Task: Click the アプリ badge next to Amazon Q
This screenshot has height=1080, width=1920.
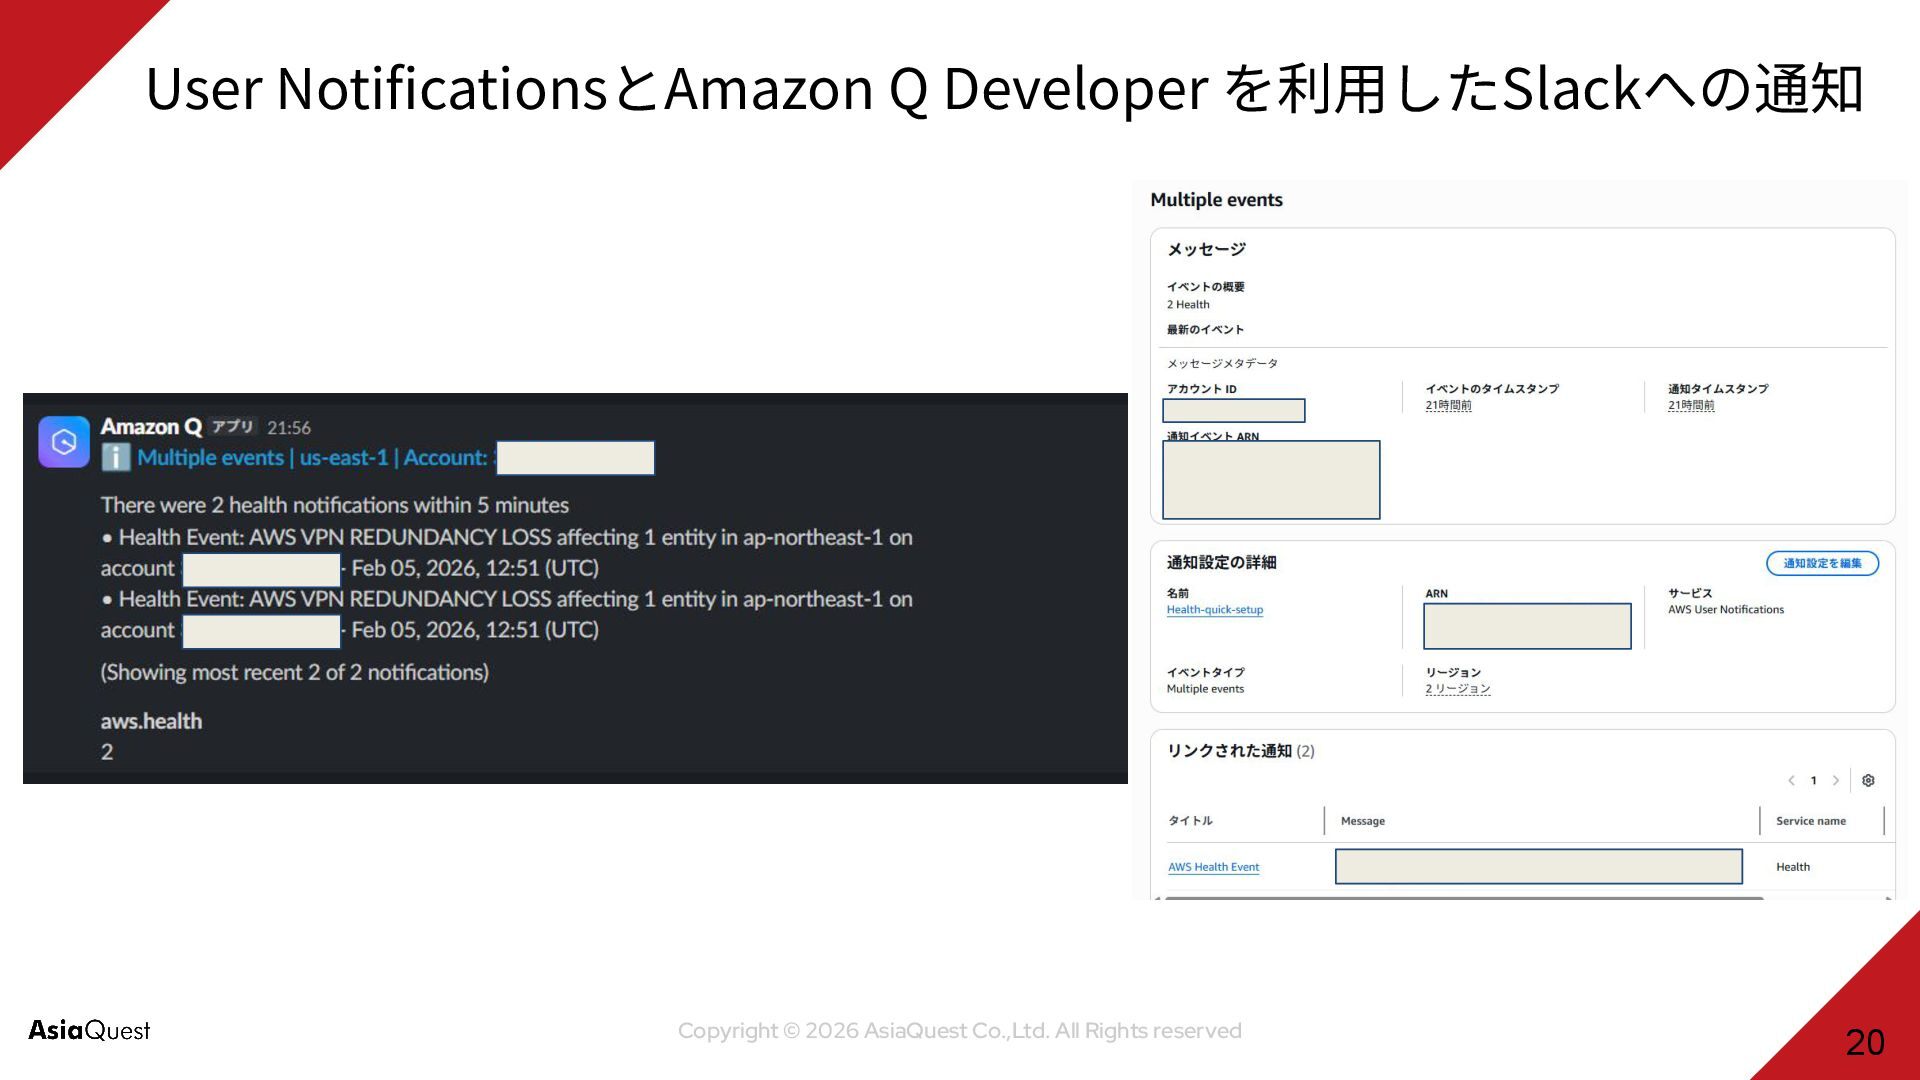Action: tap(232, 427)
